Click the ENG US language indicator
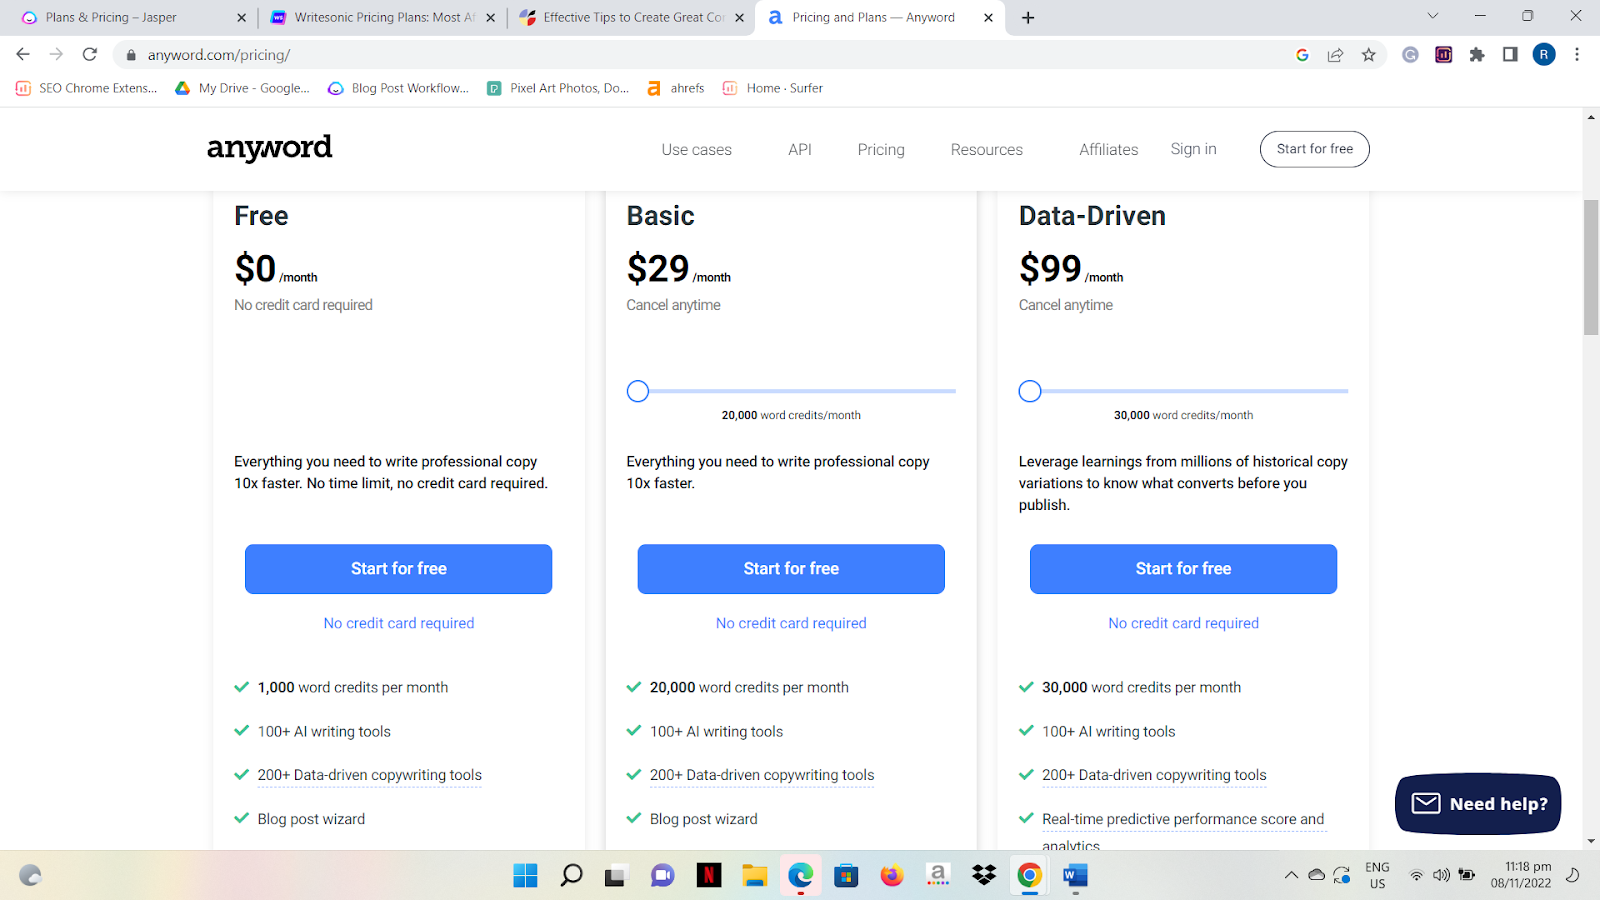This screenshot has height=900, width=1600. pyautogui.click(x=1377, y=875)
